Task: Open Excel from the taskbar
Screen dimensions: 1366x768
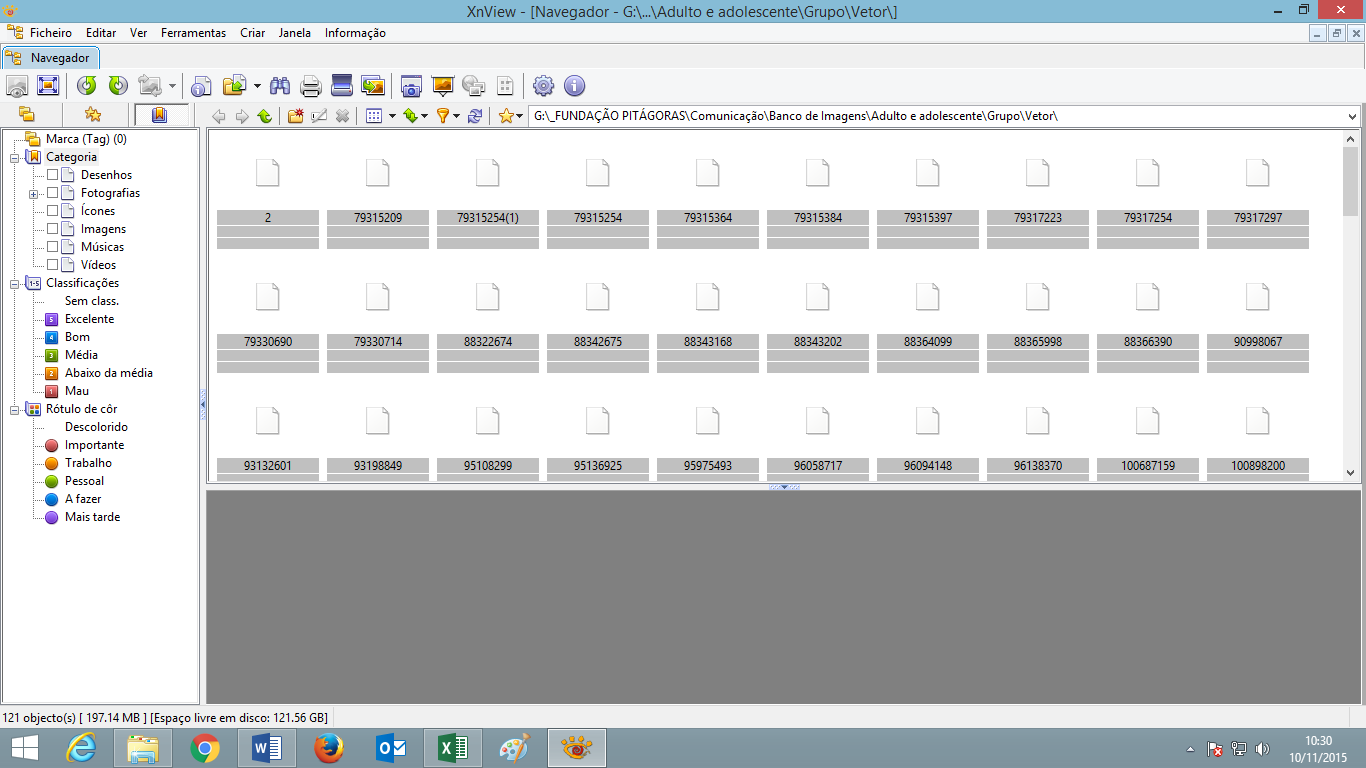Action: pyautogui.click(x=453, y=748)
